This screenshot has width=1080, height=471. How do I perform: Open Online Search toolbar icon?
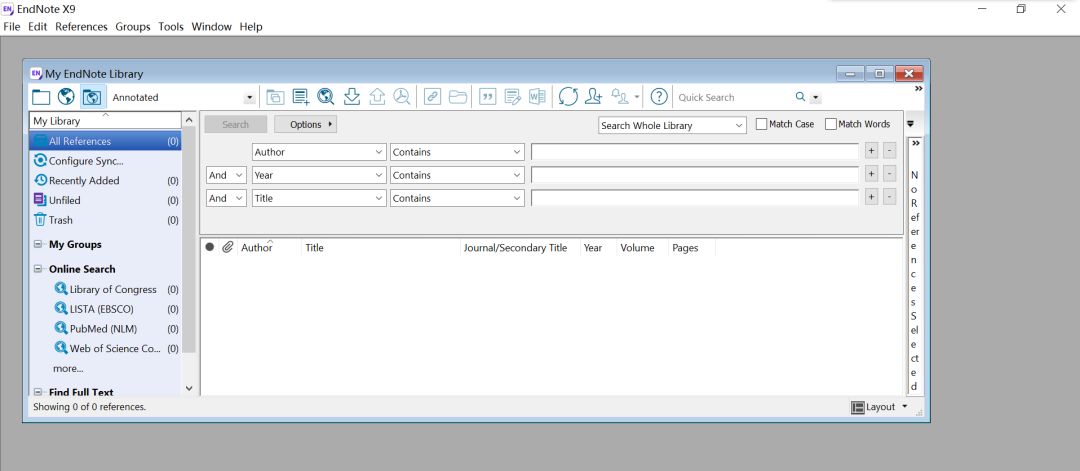(326, 97)
